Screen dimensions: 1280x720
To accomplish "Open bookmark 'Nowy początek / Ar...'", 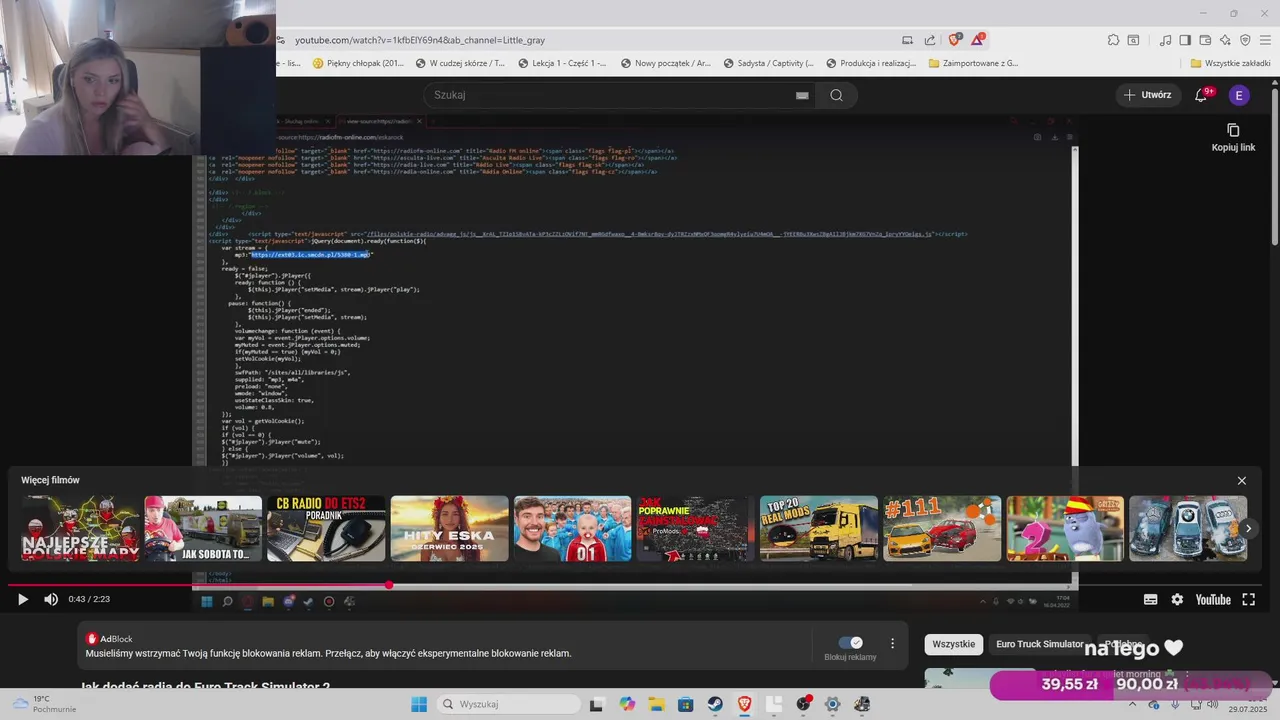I will (x=665, y=63).
